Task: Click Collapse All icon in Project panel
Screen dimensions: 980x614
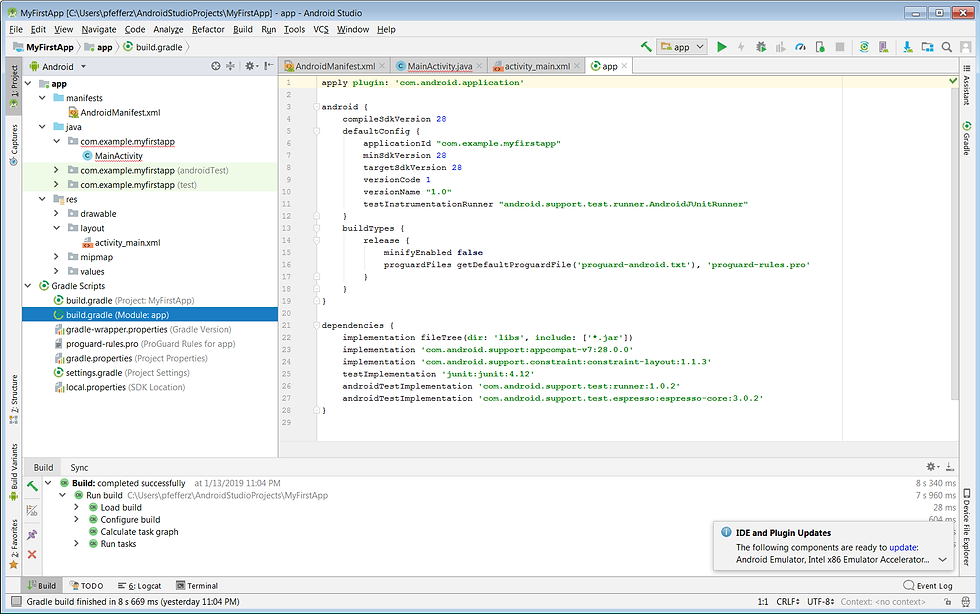Action: 231,66
